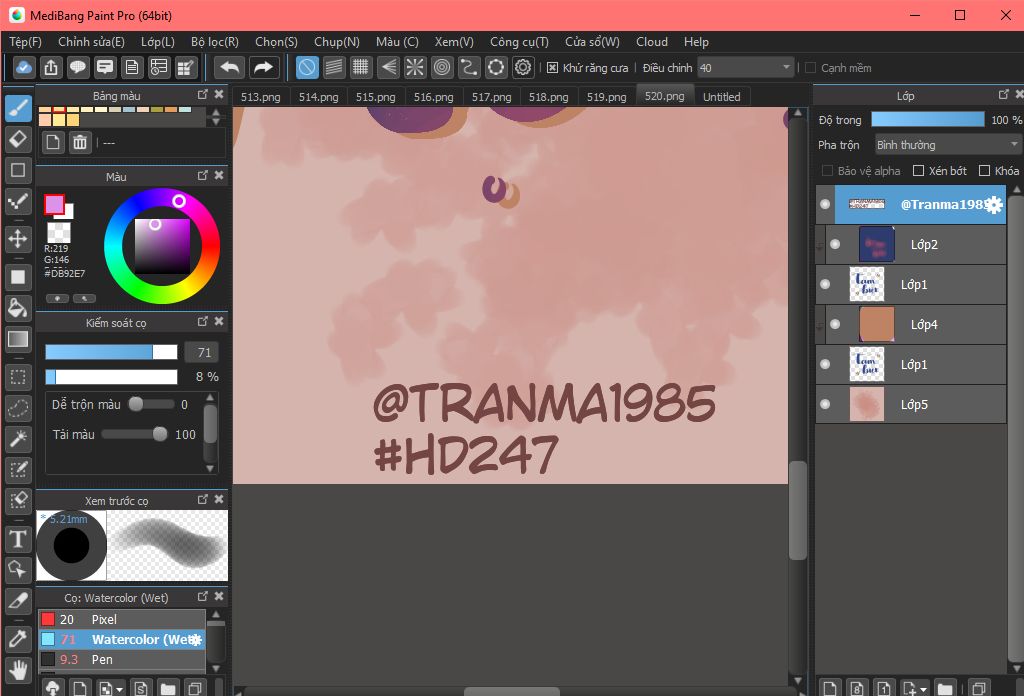Choose the Bucket fill tool

[x=18, y=308]
